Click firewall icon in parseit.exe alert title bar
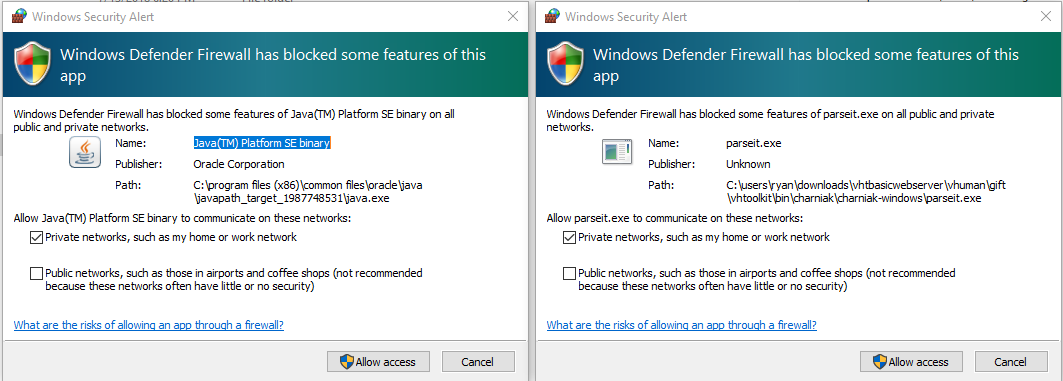Screen dimensions: 1063x381 click(553, 16)
